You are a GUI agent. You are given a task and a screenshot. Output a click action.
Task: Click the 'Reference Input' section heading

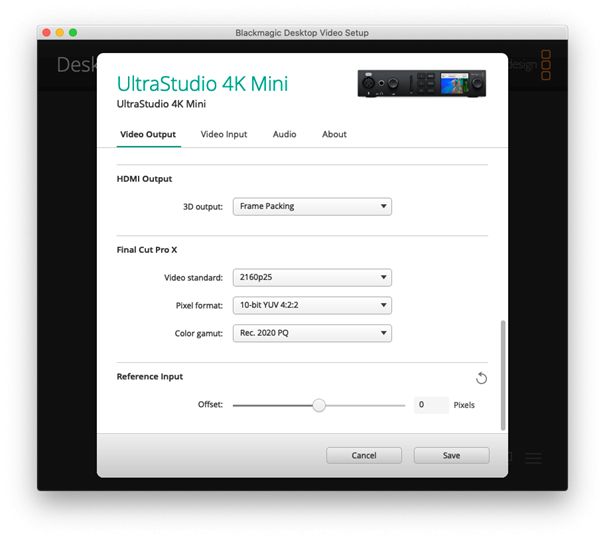150,376
